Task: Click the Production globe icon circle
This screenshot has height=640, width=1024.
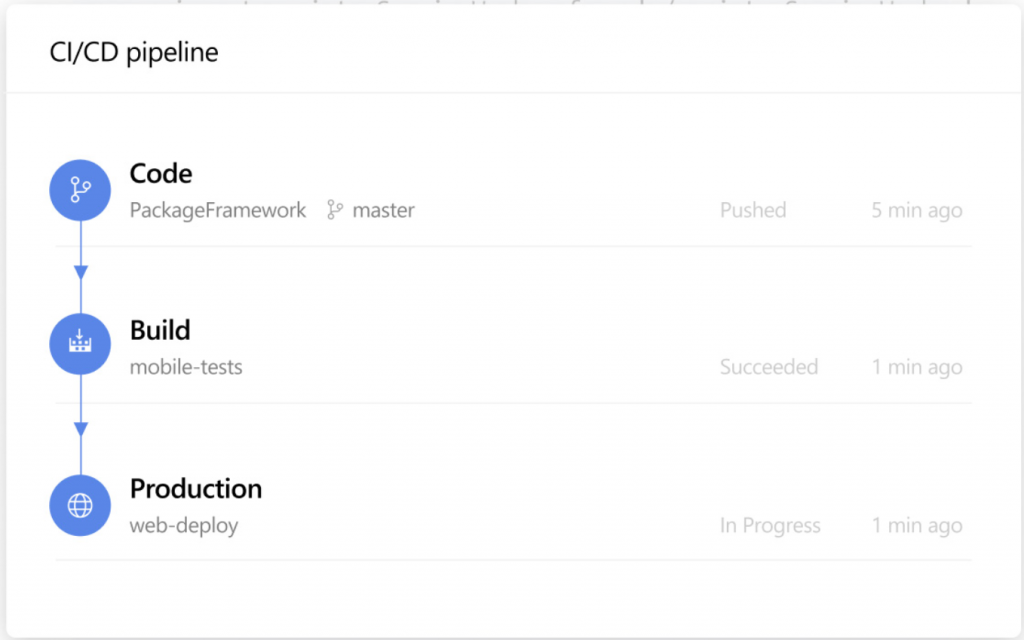Action: point(80,505)
